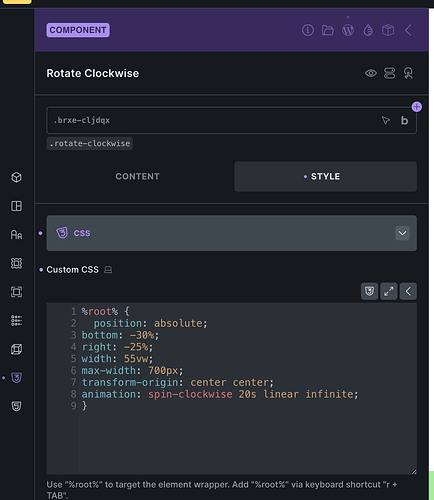
Task: Add class with purple plus button
Action: pyautogui.click(x=417, y=107)
